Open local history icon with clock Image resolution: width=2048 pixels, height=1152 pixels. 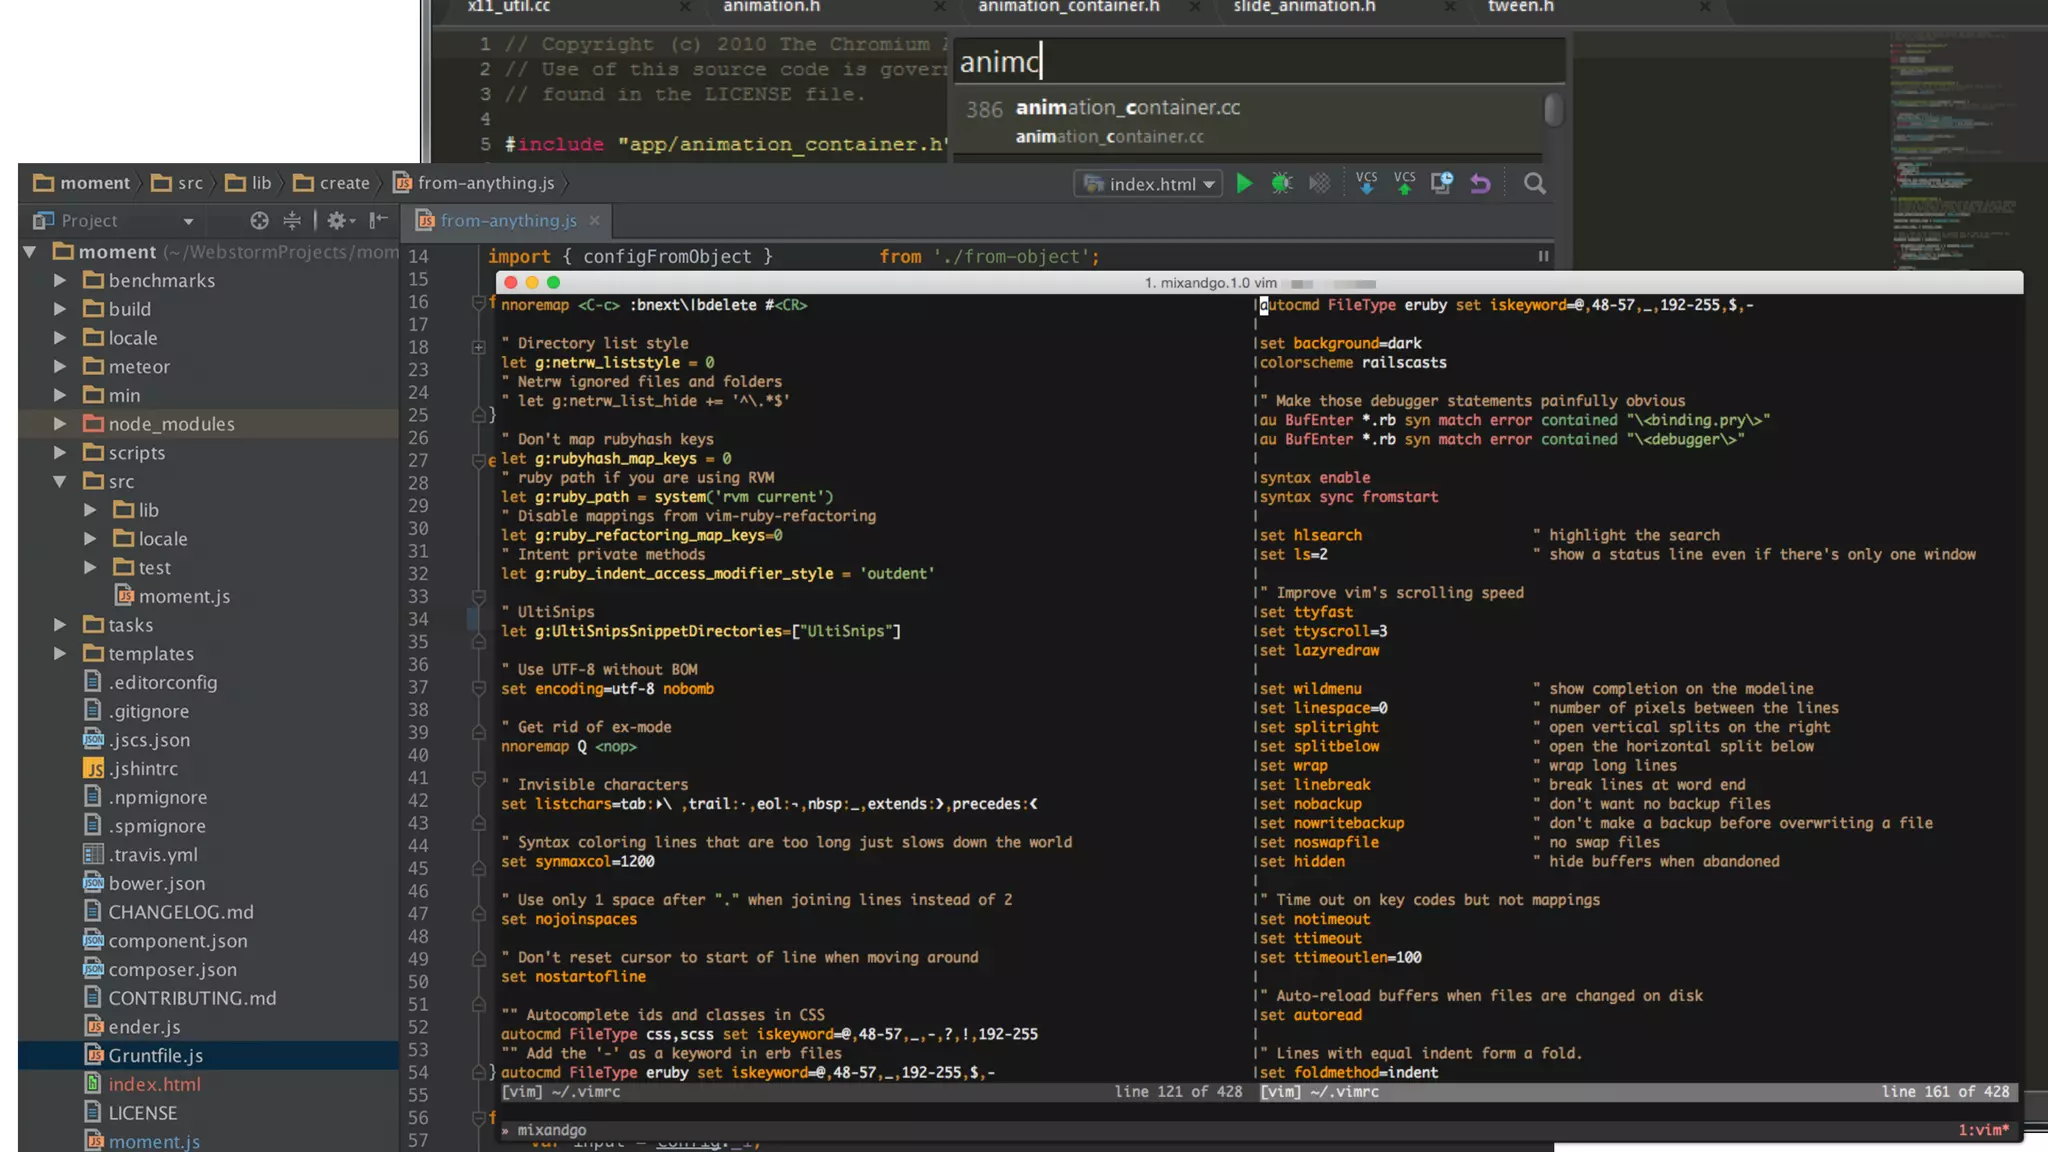point(1441,183)
